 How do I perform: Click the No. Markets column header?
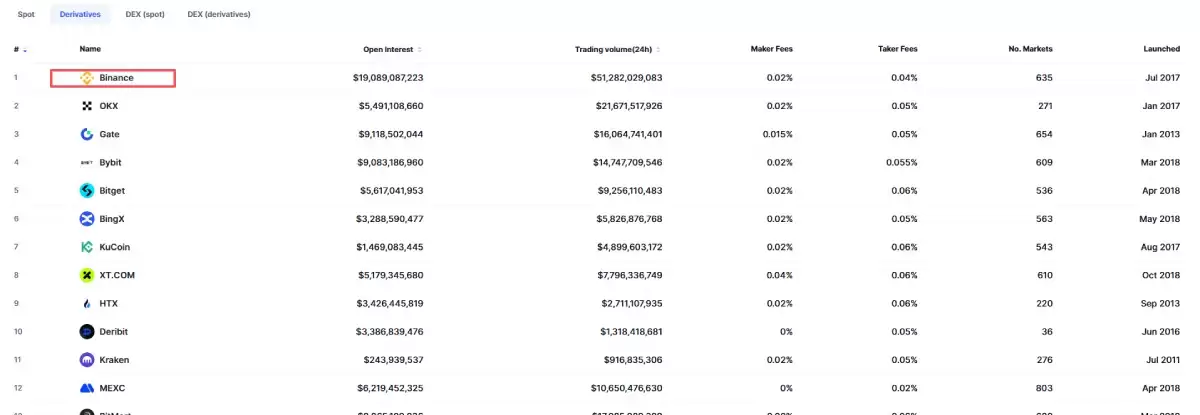point(1030,49)
